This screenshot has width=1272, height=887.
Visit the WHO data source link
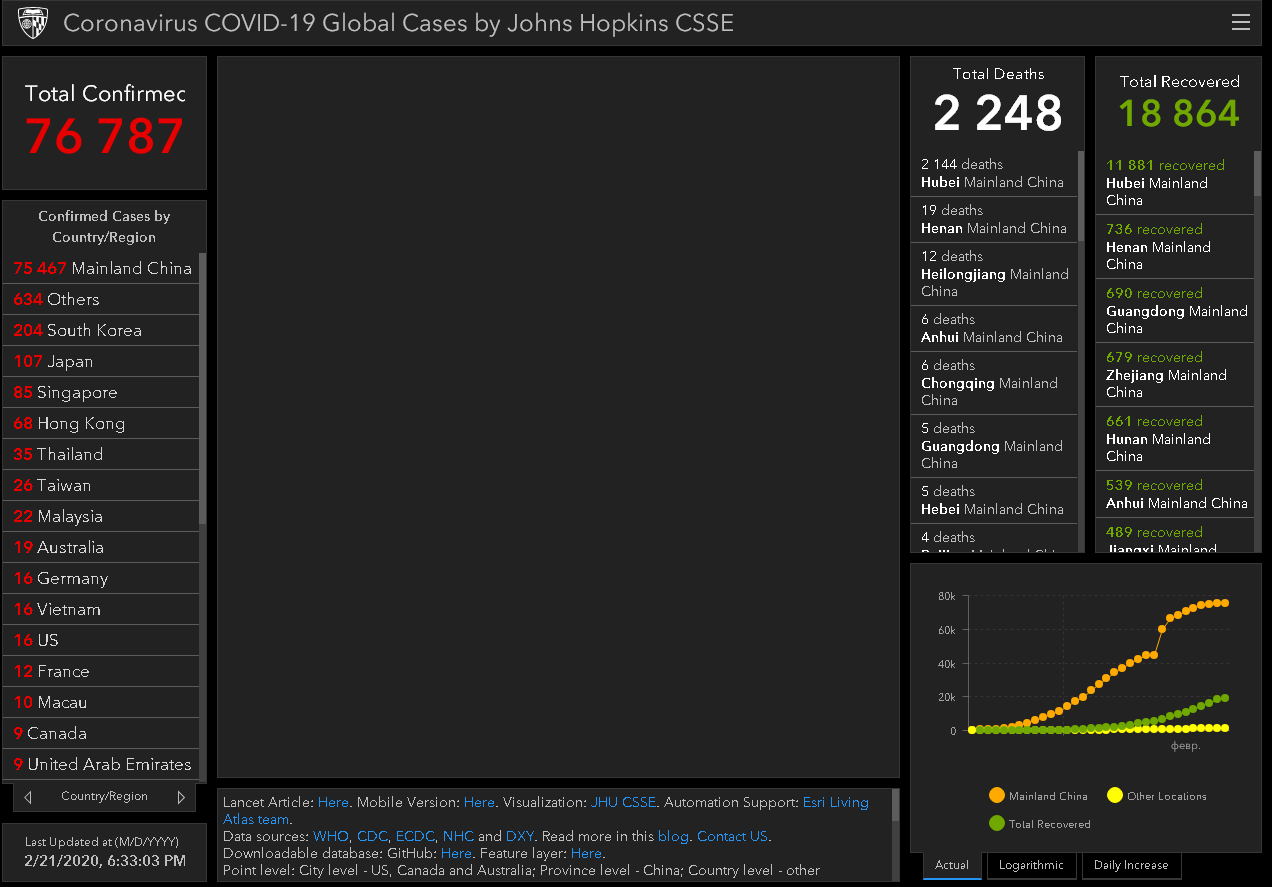coord(331,836)
